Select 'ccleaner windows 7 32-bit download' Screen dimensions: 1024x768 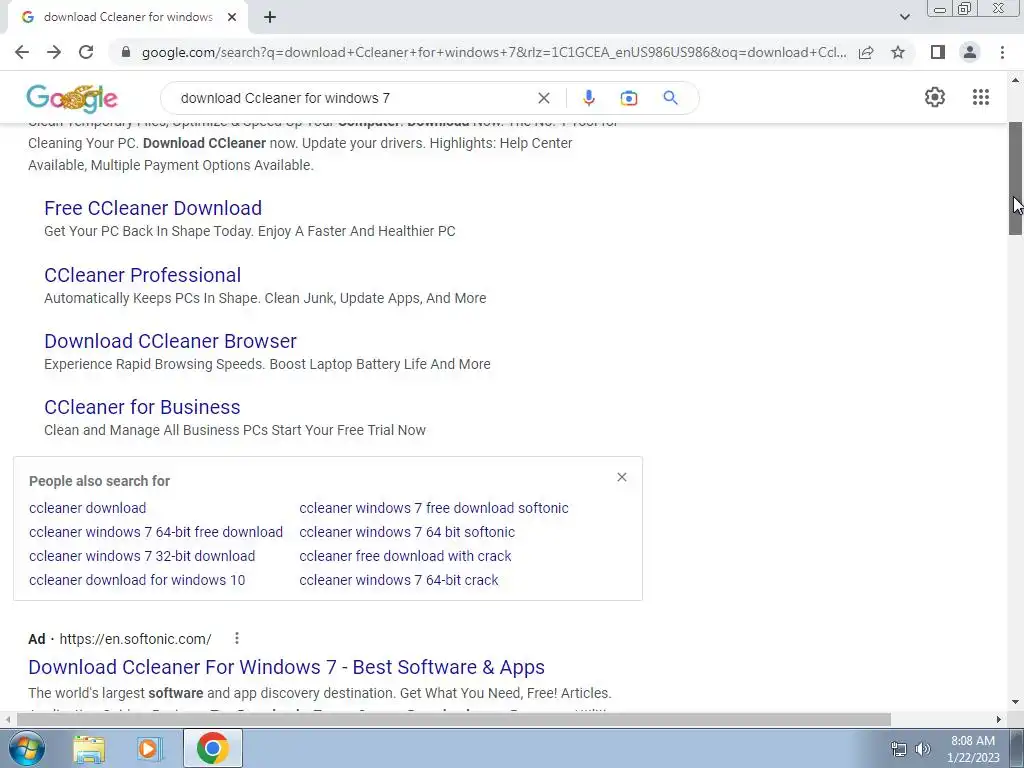142,556
